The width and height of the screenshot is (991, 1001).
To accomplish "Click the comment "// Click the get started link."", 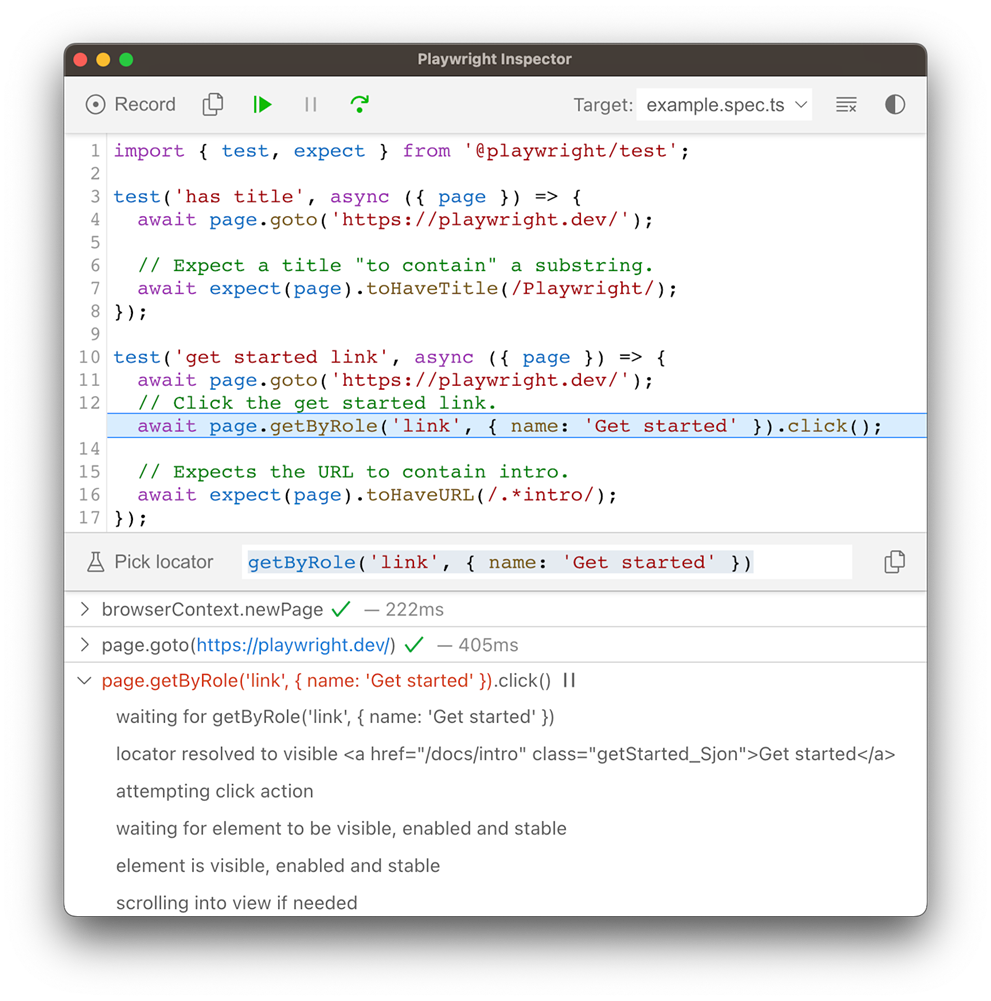I will pos(317,403).
